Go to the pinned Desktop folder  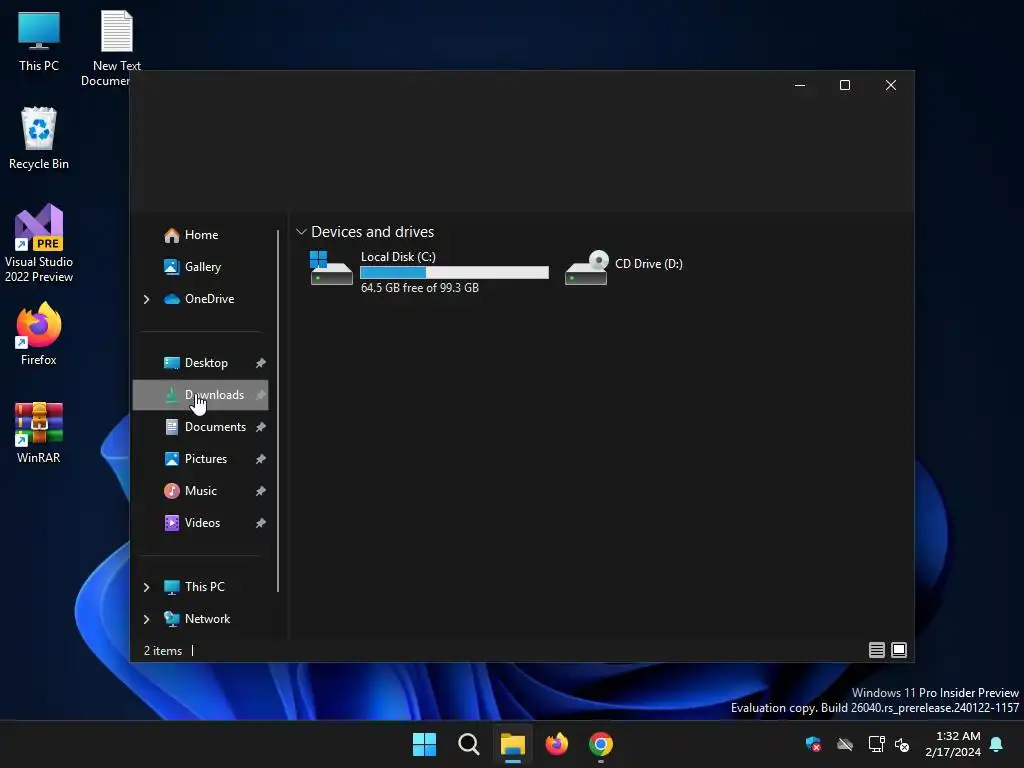click(200, 362)
